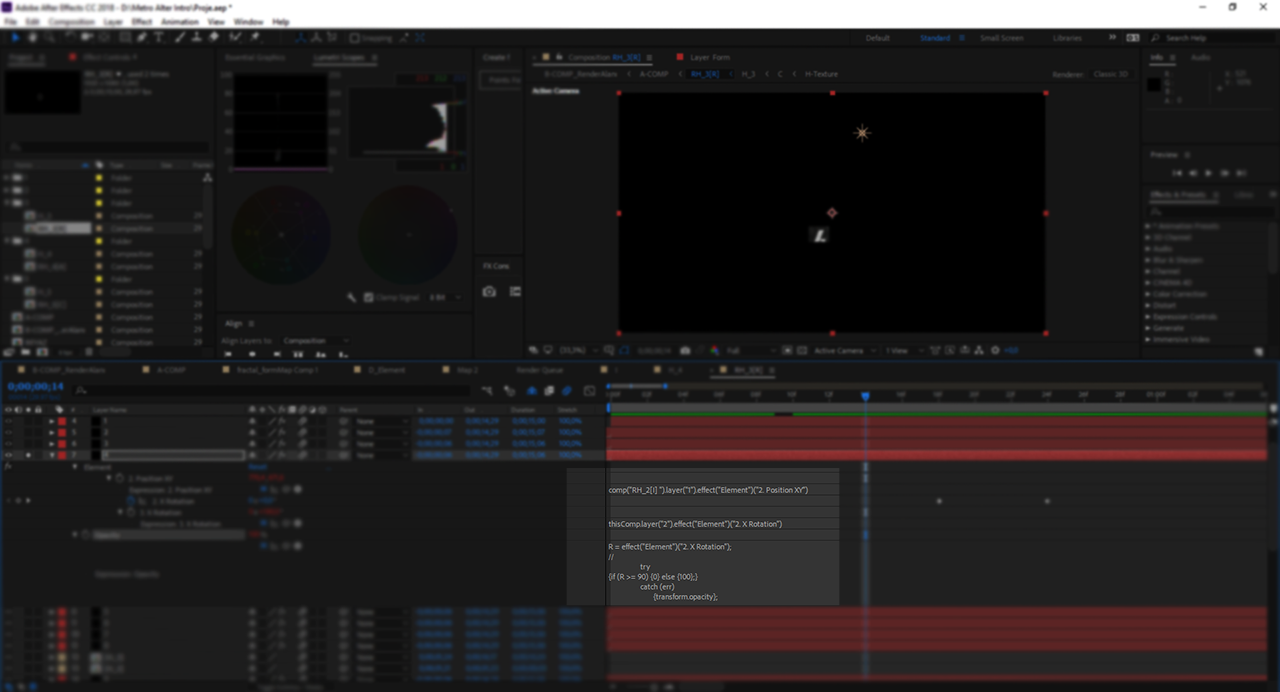
Task: Click the snapshot camera icon in viewer
Action: pos(685,350)
